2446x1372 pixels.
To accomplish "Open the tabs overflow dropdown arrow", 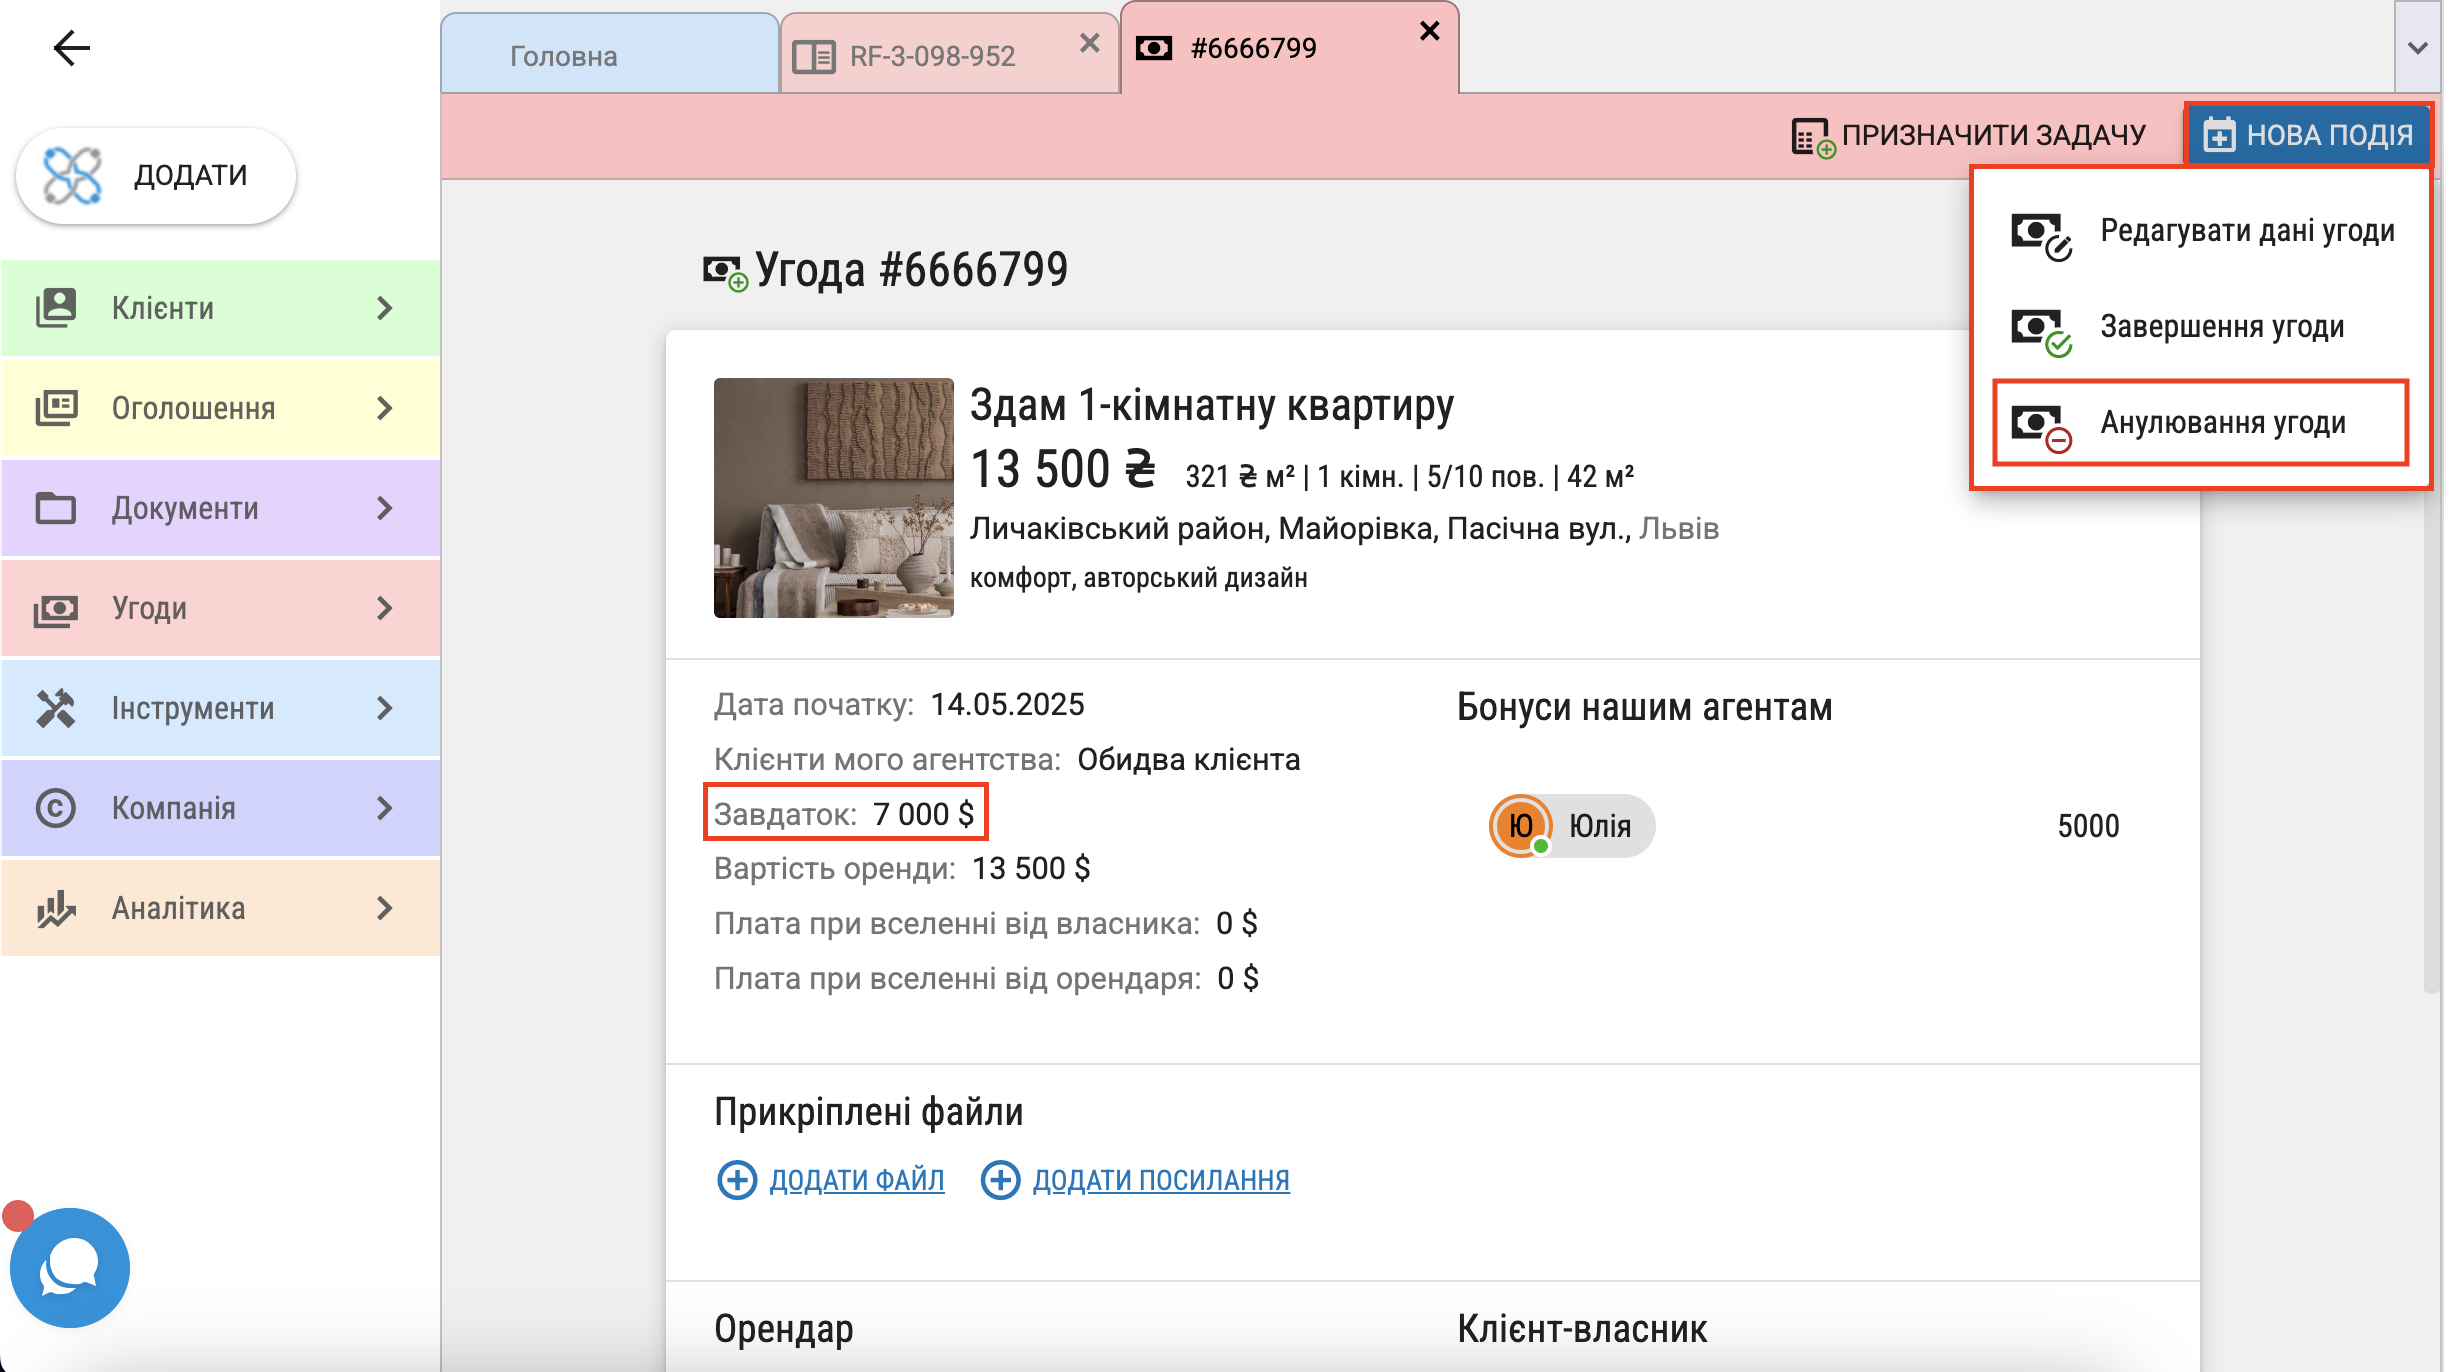I will point(2418,48).
